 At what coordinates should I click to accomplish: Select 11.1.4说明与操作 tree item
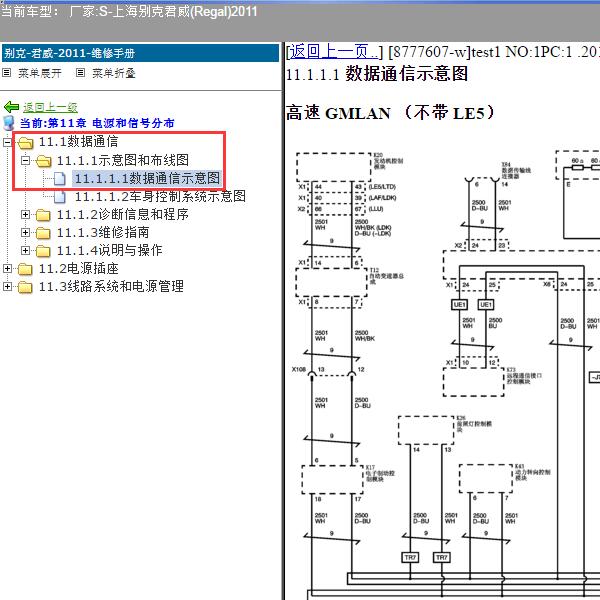point(109,250)
